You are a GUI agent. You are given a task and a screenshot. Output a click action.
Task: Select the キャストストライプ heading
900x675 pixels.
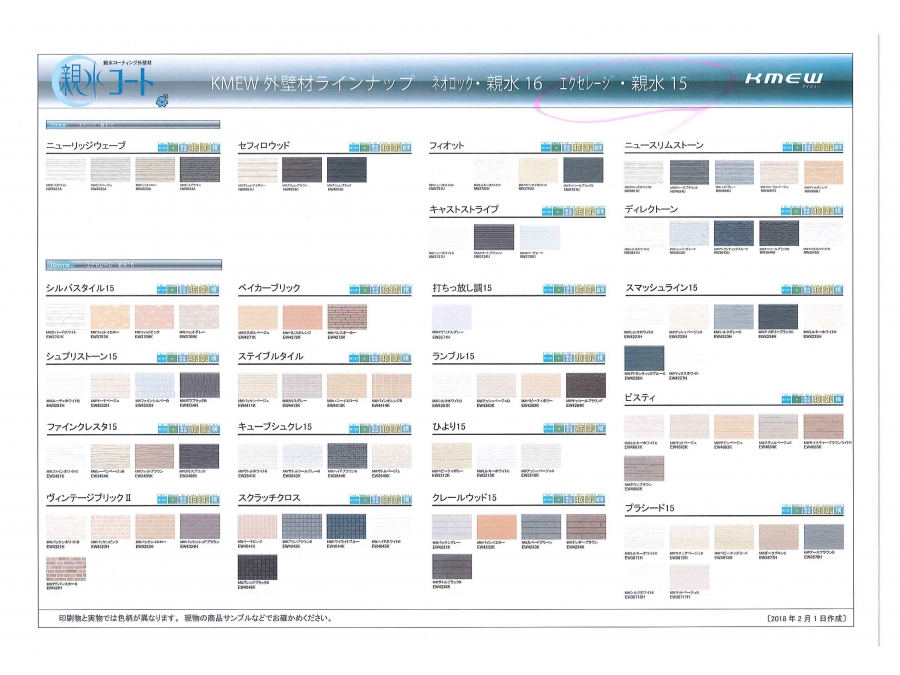(x=464, y=209)
